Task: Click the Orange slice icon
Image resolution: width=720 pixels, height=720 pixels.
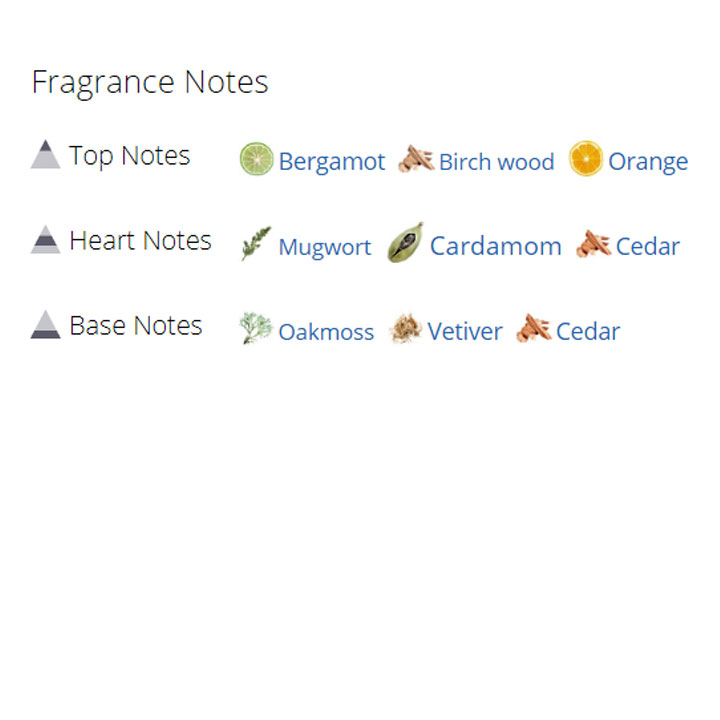Action: point(586,159)
